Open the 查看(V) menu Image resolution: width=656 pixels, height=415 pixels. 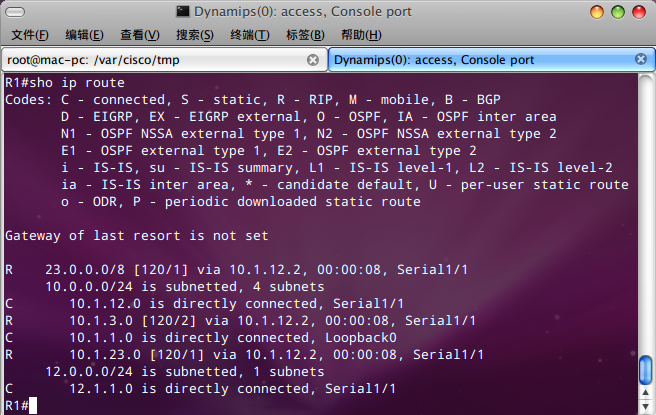click(x=140, y=35)
